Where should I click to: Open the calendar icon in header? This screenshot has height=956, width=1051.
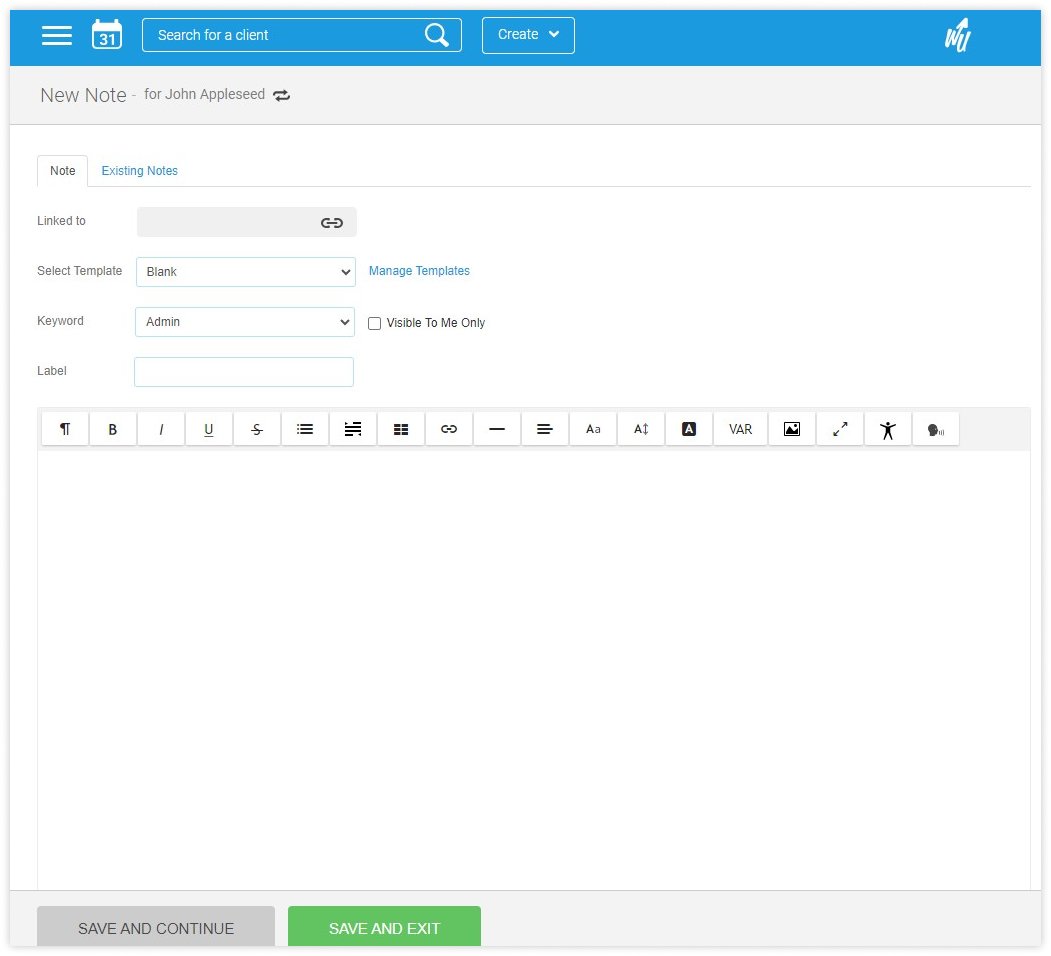pyautogui.click(x=107, y=35)
